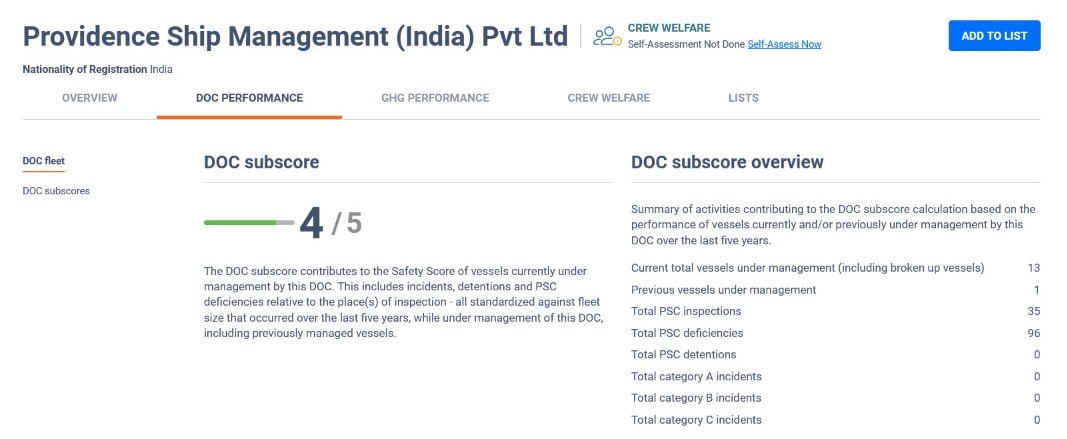Viewport: 1067px width, 439px height.
Task: Click the Crew Welfare people icon
Action: (607, 37)
